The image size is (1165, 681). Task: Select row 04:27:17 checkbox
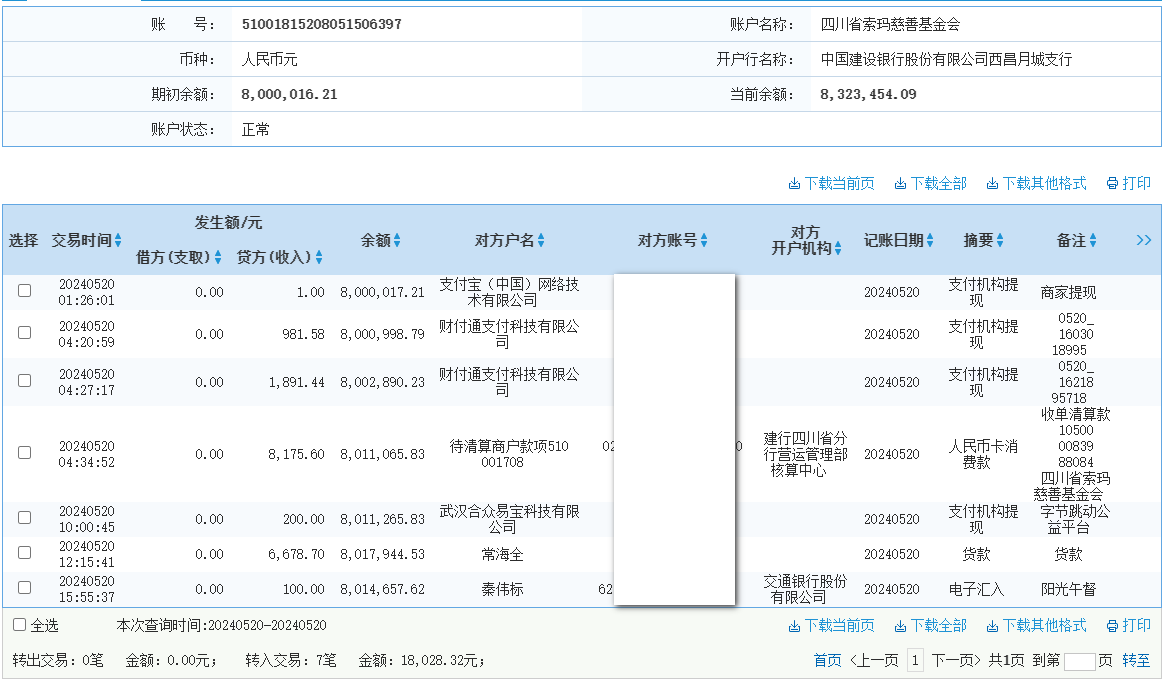point(25,381)
